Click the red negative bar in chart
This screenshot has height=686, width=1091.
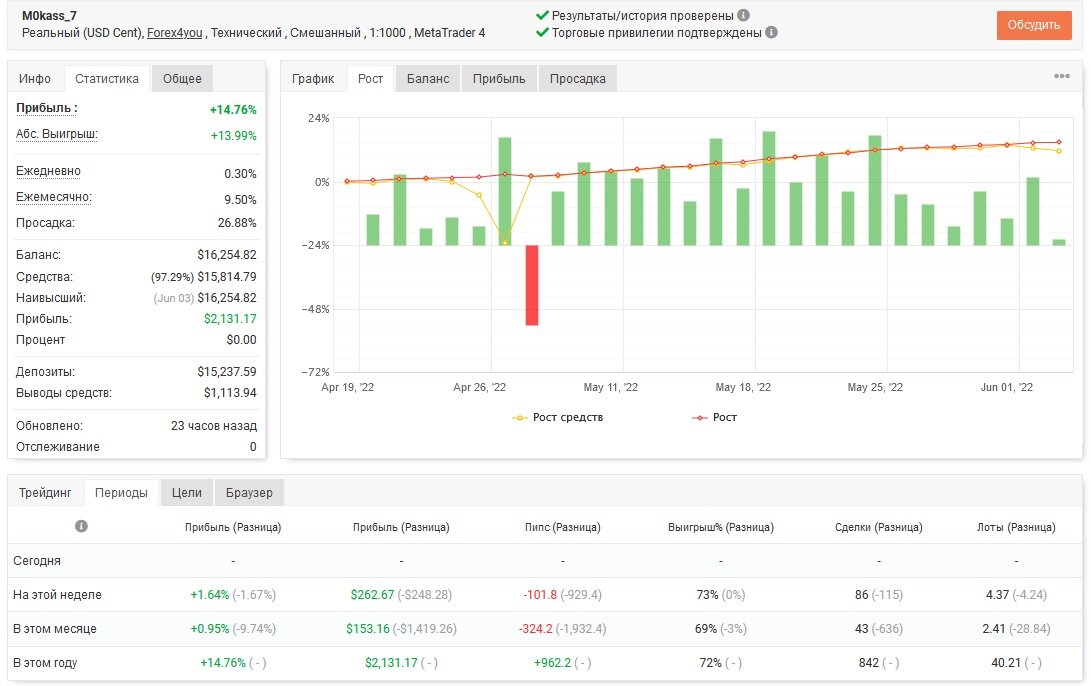pyautogui.click(x=532, y=285)
